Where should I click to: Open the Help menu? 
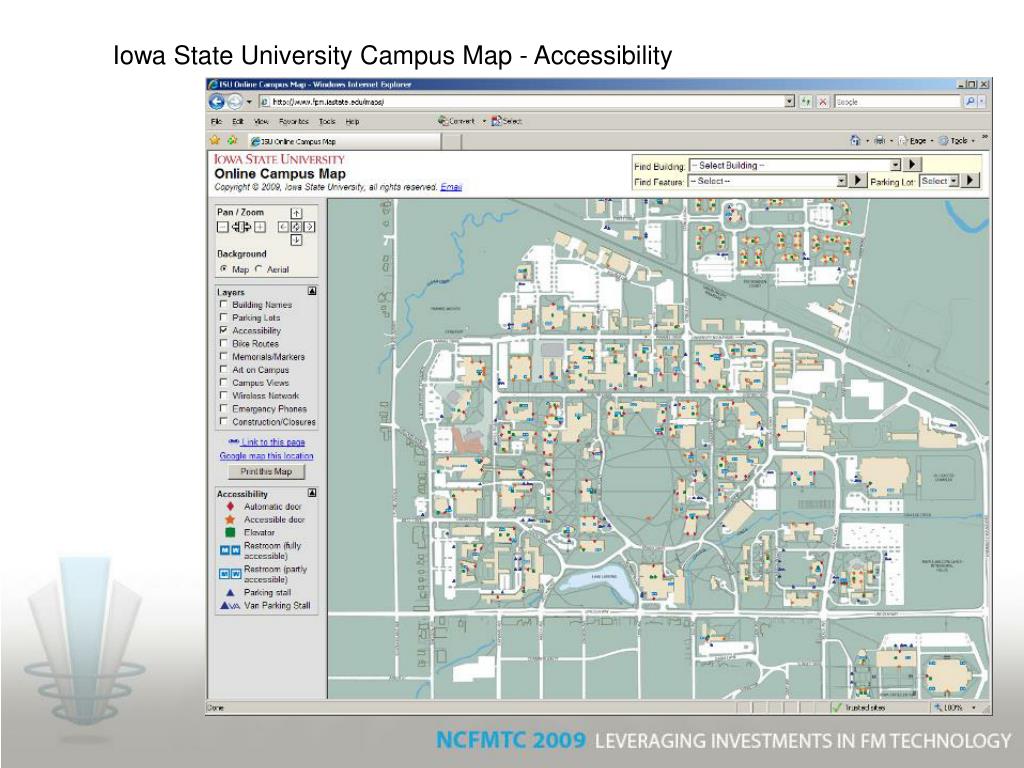[x=353, y=121]
